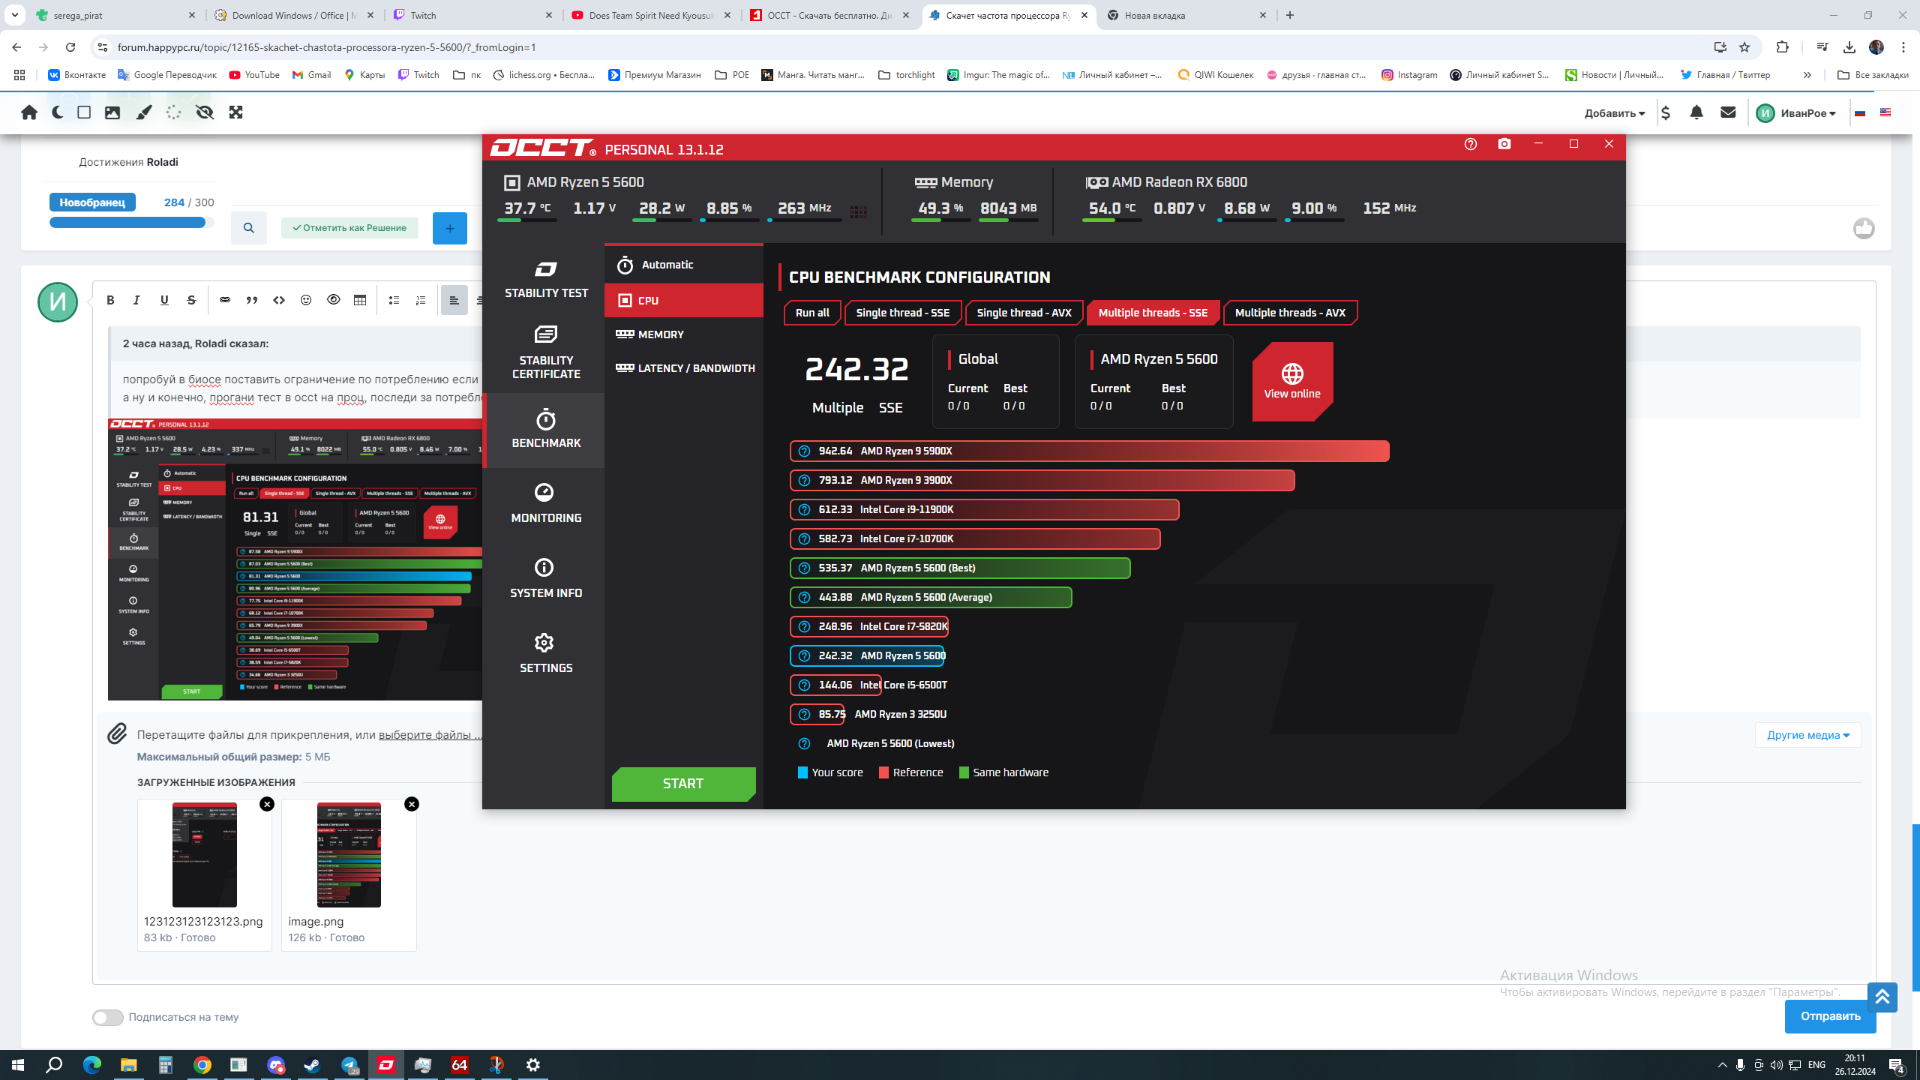
Task: Click forum home icon
Action: coord(29,113)
